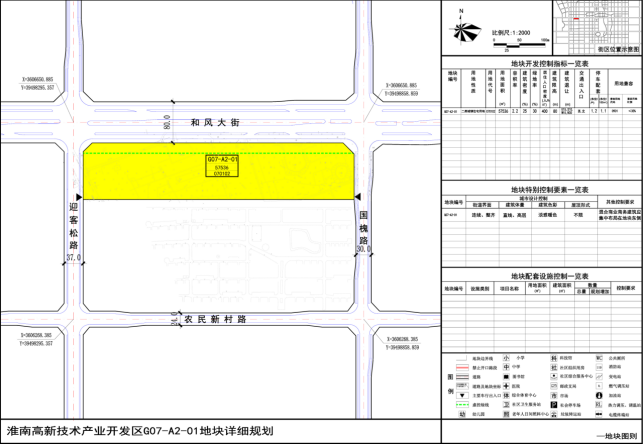Click the G07-A2-01 parcel label box
This screenshot has height=444, width=643.
pos(221,166)
